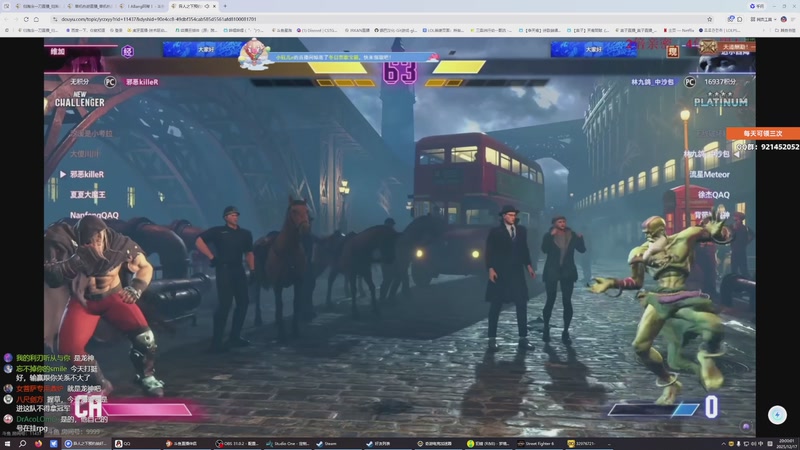Open the Netflix bookmark
The height and width of the screenshot is (450, 800).
click(x=679, y=31)
